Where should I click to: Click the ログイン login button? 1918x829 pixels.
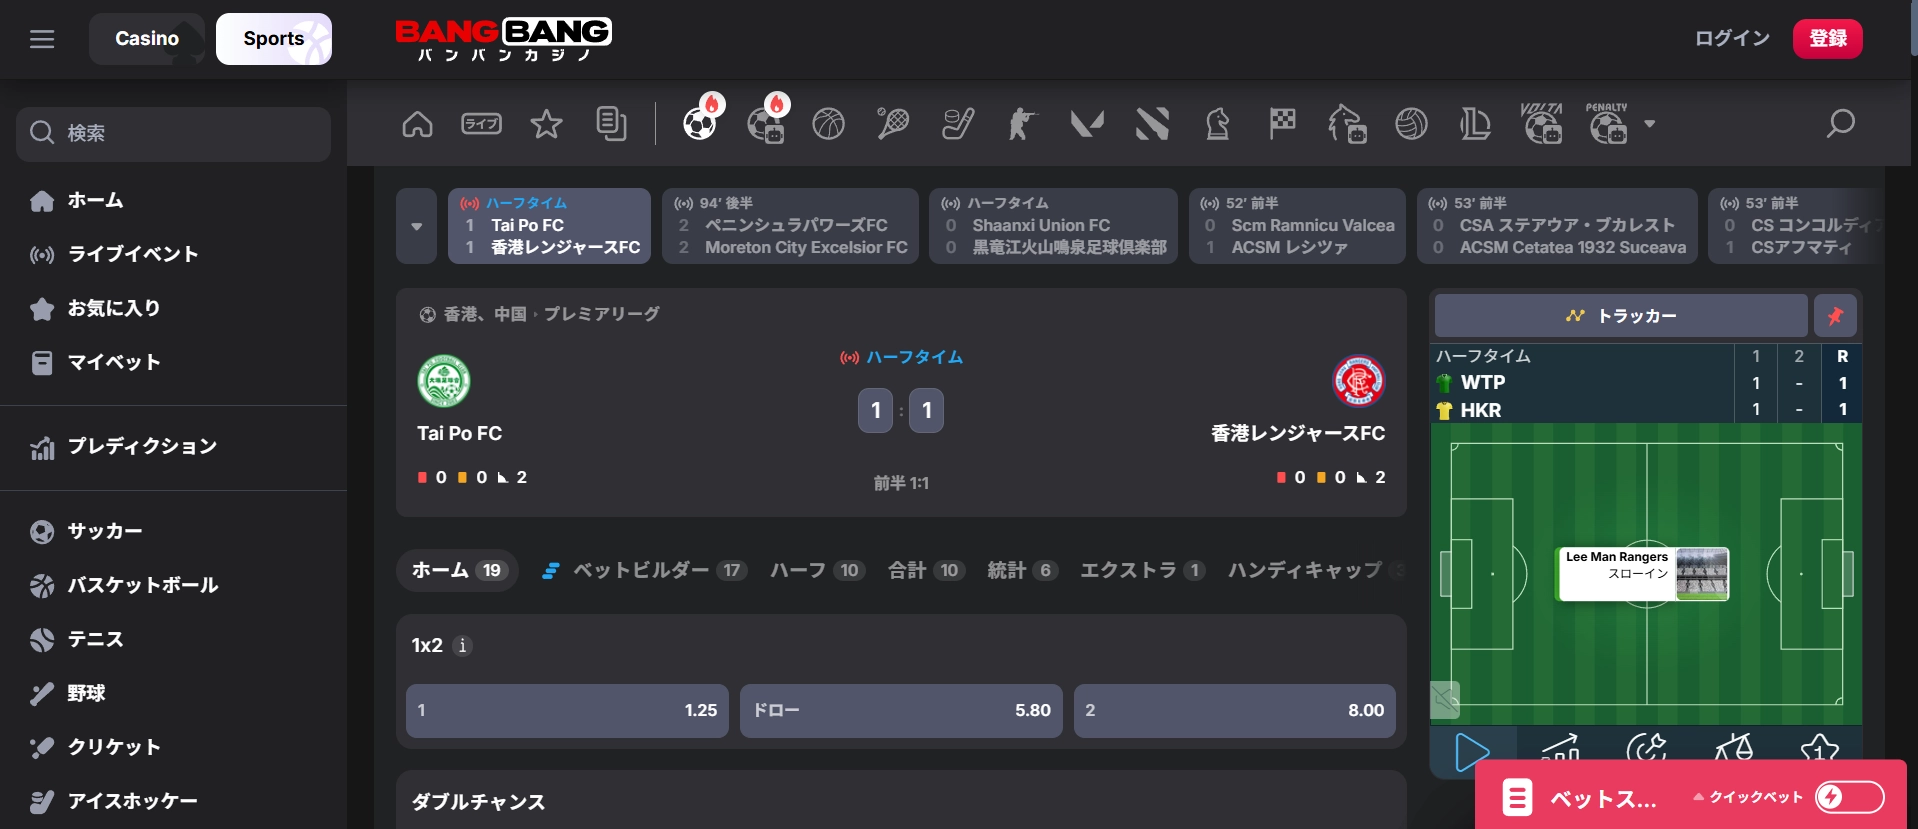tap(1732, 39)
